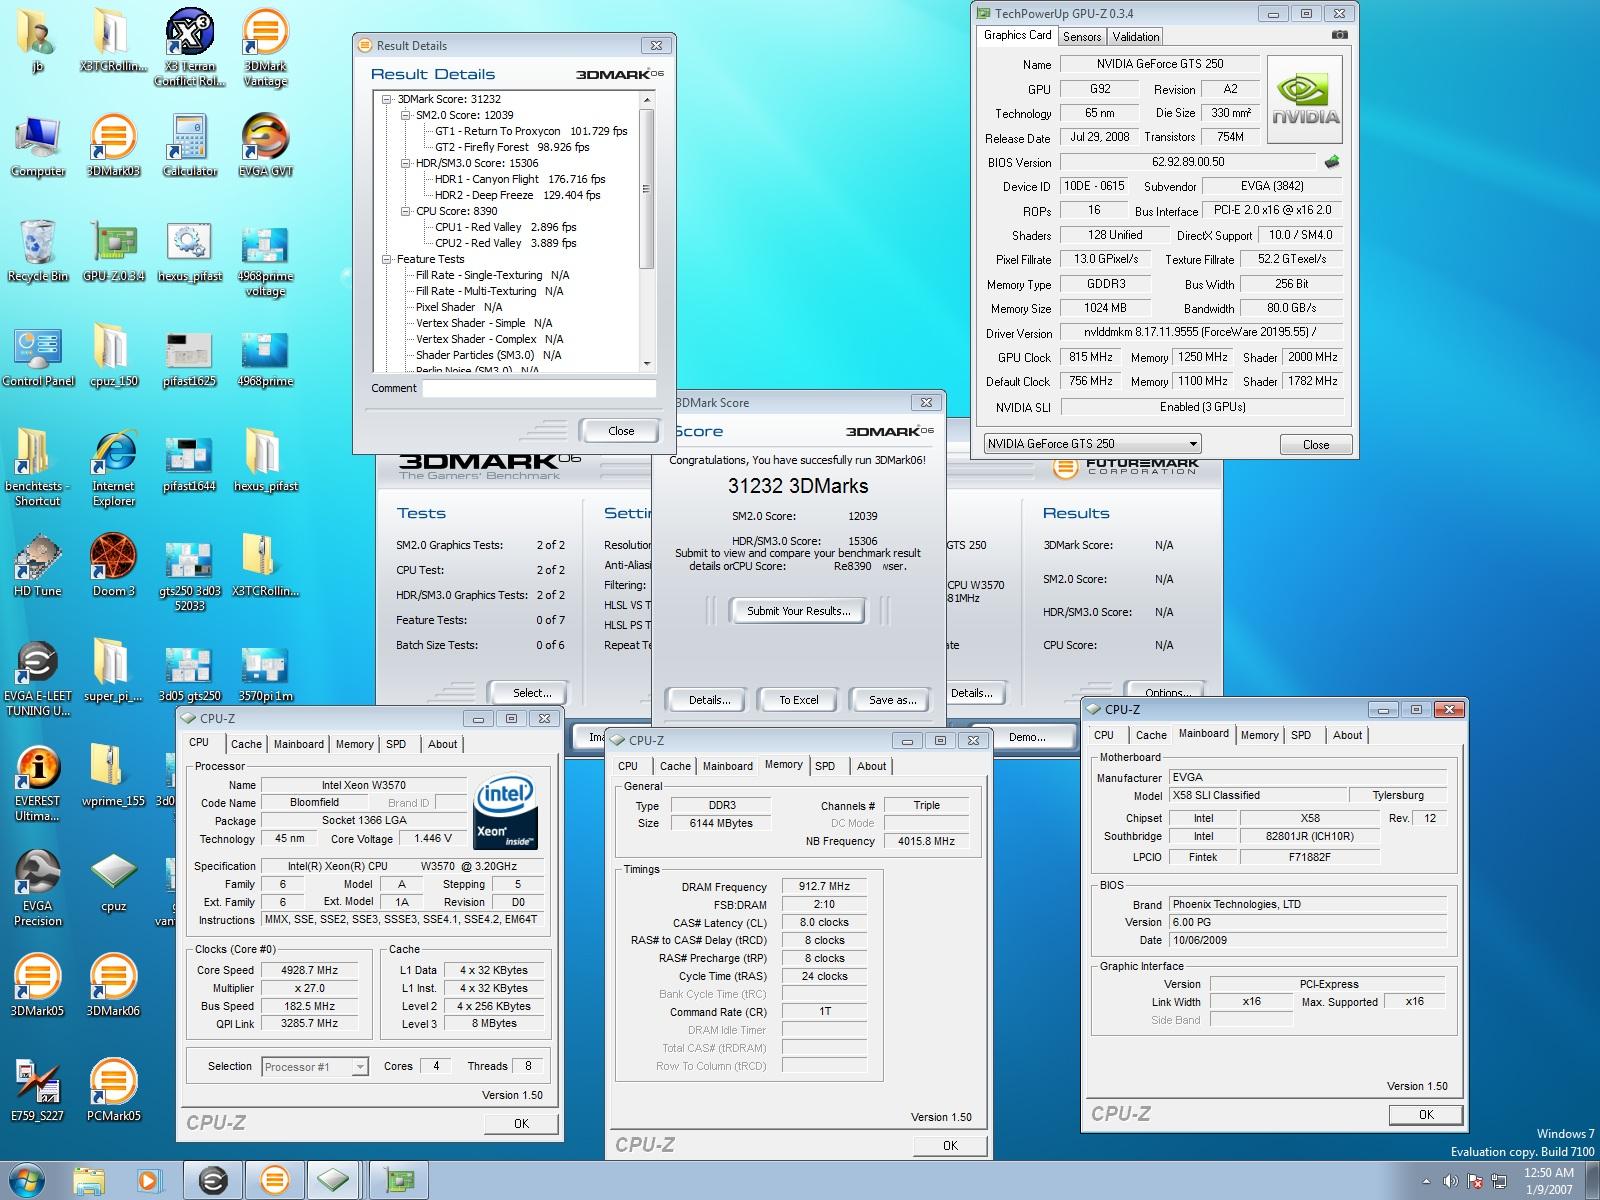The height and width of the screenshot is (1200, 1600).
Task: Open the Windows Start menu orb
Action: pos(27,1180)
